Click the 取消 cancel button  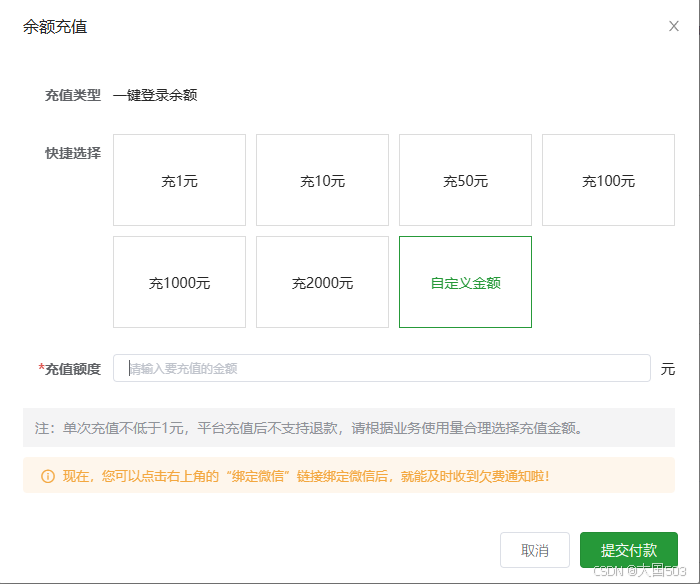[535, 550]
